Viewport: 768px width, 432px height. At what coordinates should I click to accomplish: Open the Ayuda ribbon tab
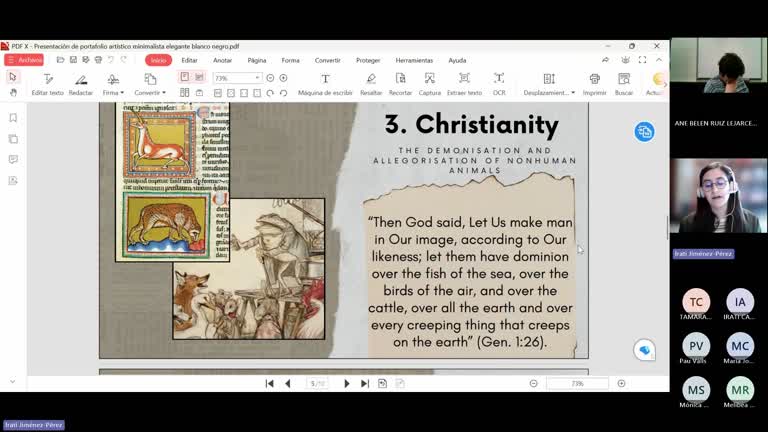coord(457,60)
